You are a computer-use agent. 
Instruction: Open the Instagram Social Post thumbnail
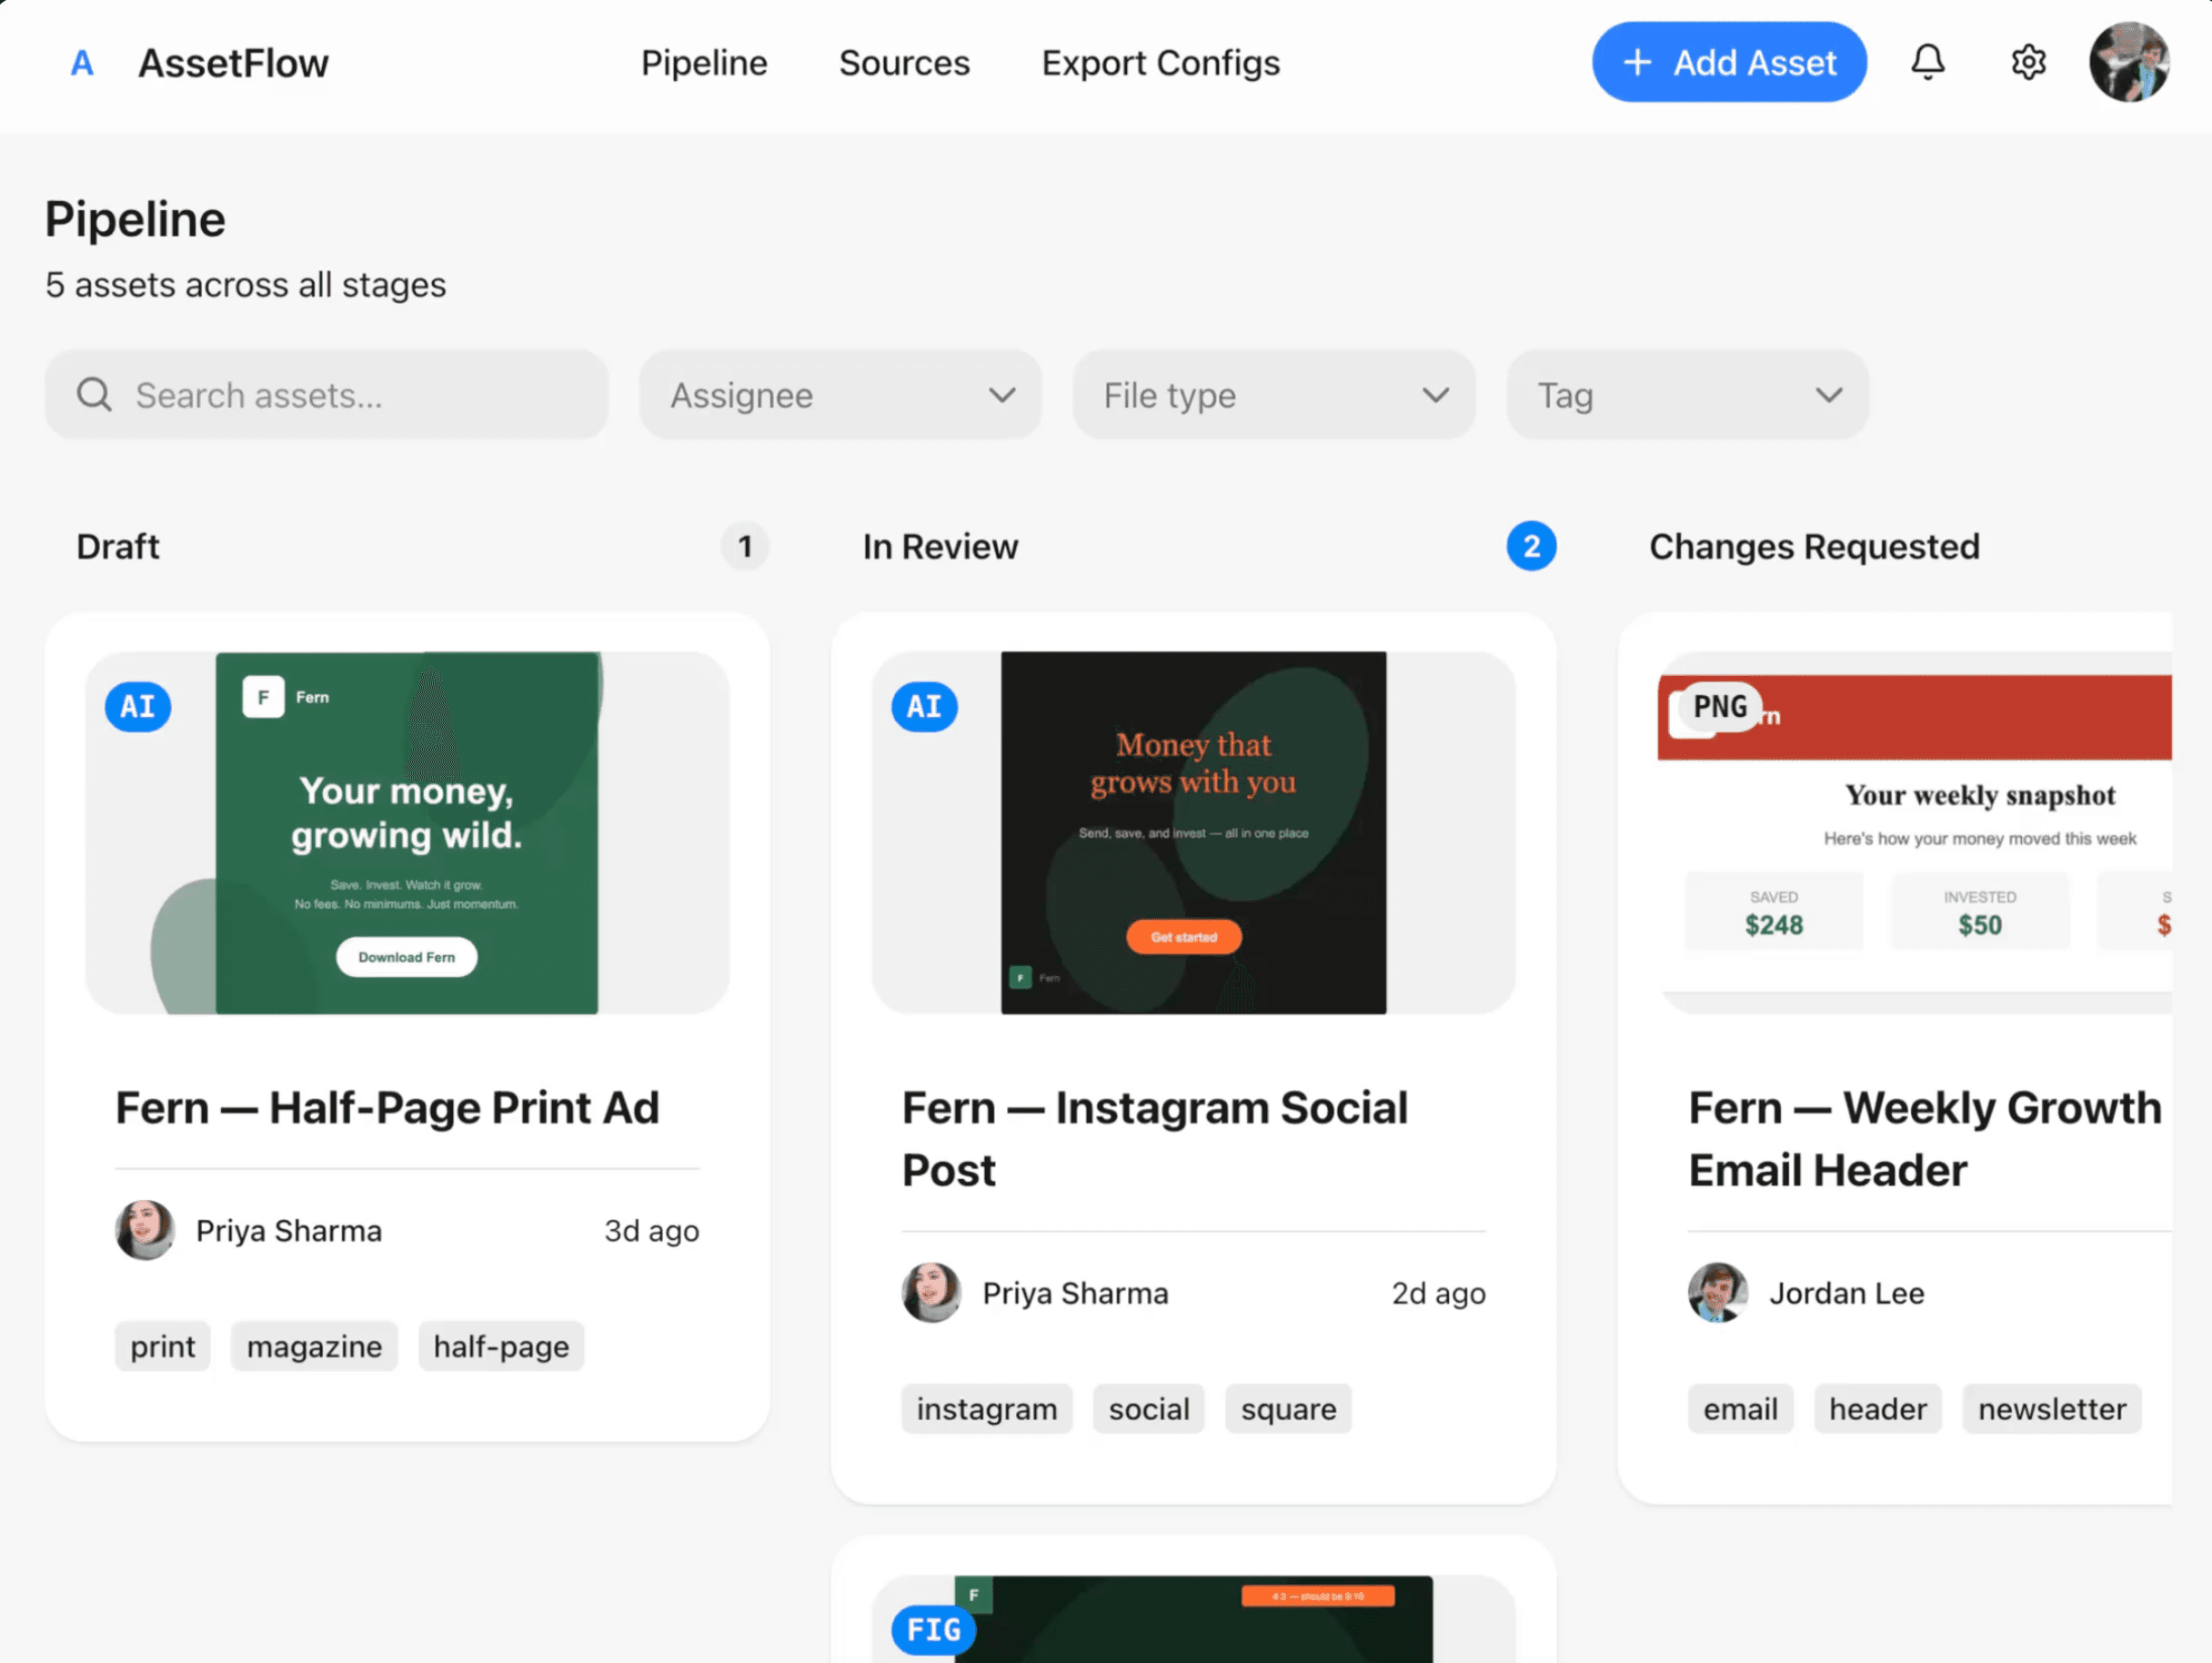pos(1193,833)
